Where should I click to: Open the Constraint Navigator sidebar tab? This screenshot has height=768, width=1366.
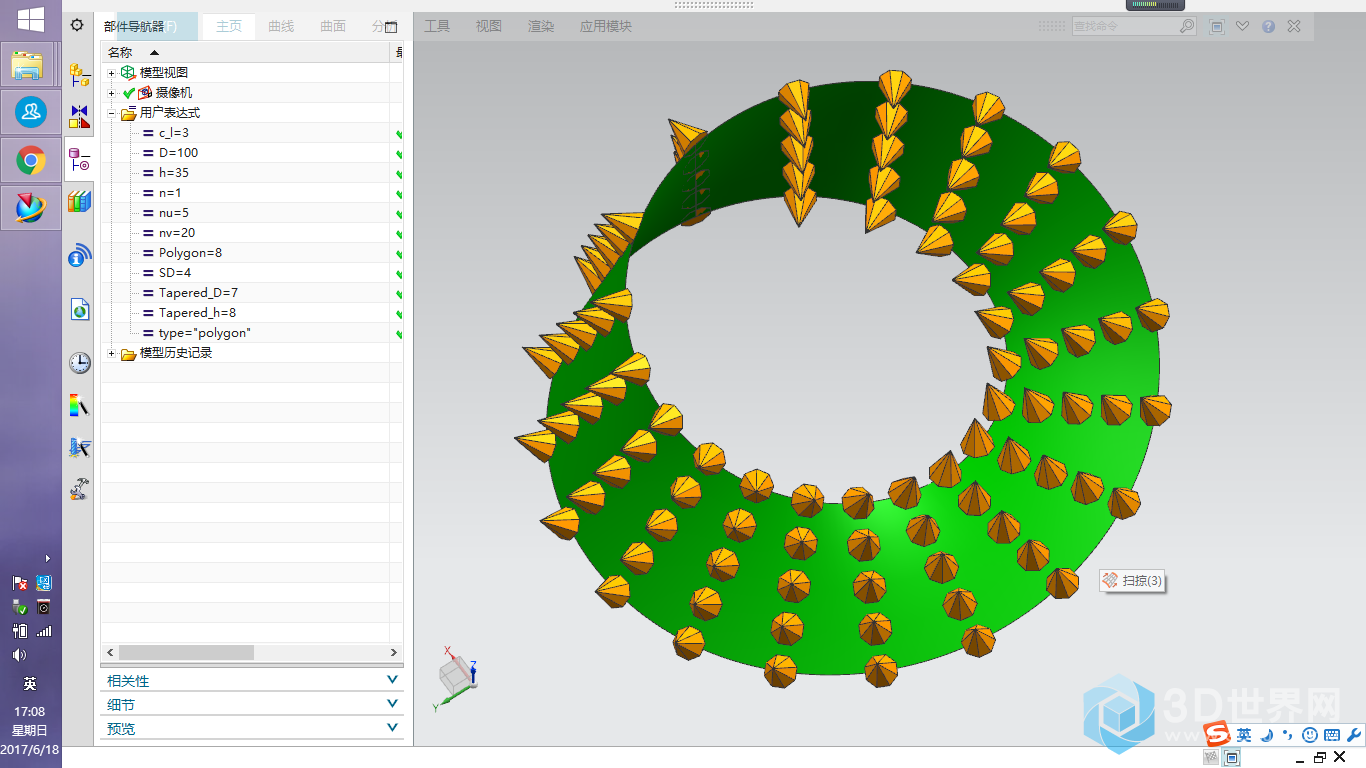79,116
